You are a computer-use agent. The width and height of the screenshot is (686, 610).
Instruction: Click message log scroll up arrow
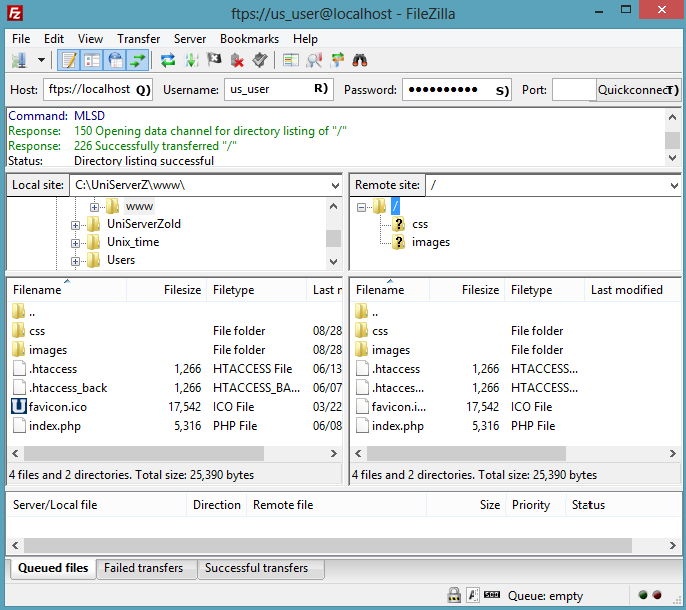(672, 117)
